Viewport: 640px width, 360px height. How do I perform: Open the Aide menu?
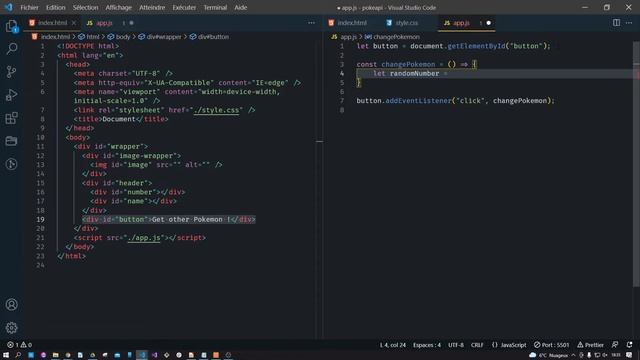pyautogui.click(x=241, y=7)
